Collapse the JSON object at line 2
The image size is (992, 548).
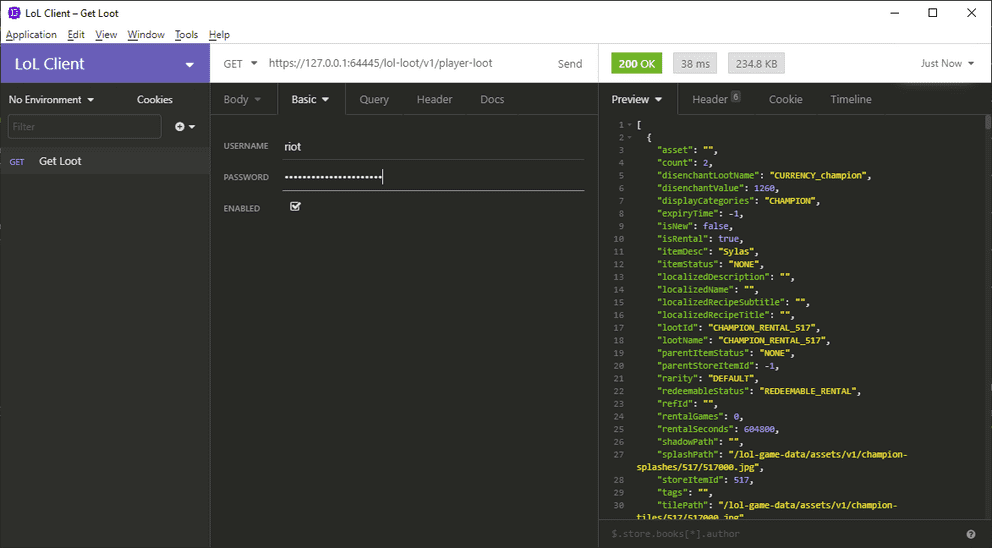pyautogui.click(x=629, y=137)
